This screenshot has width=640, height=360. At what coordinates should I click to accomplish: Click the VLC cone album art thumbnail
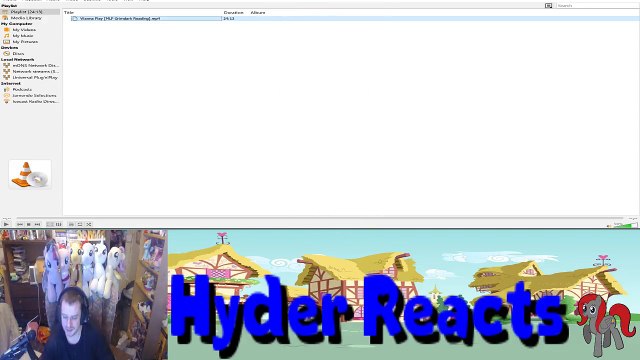pyautogui.click(x=30, y=174)
